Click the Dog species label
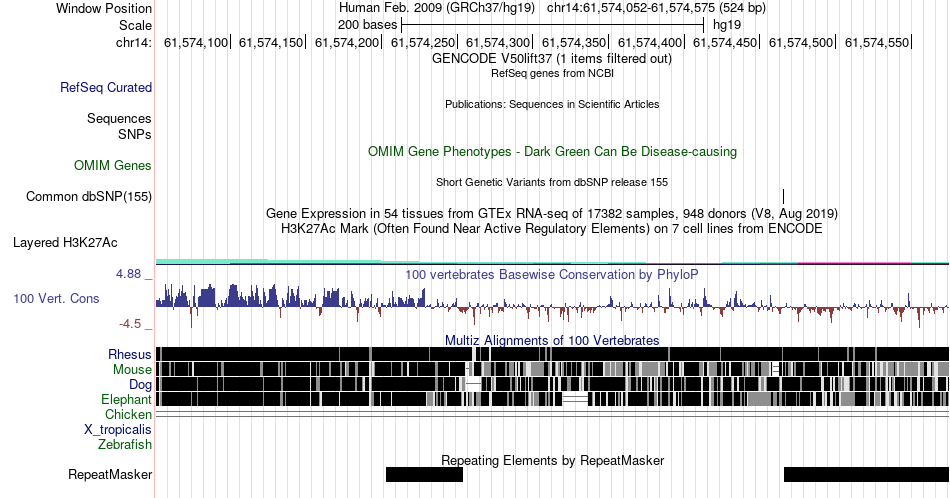 coord(141,385)
